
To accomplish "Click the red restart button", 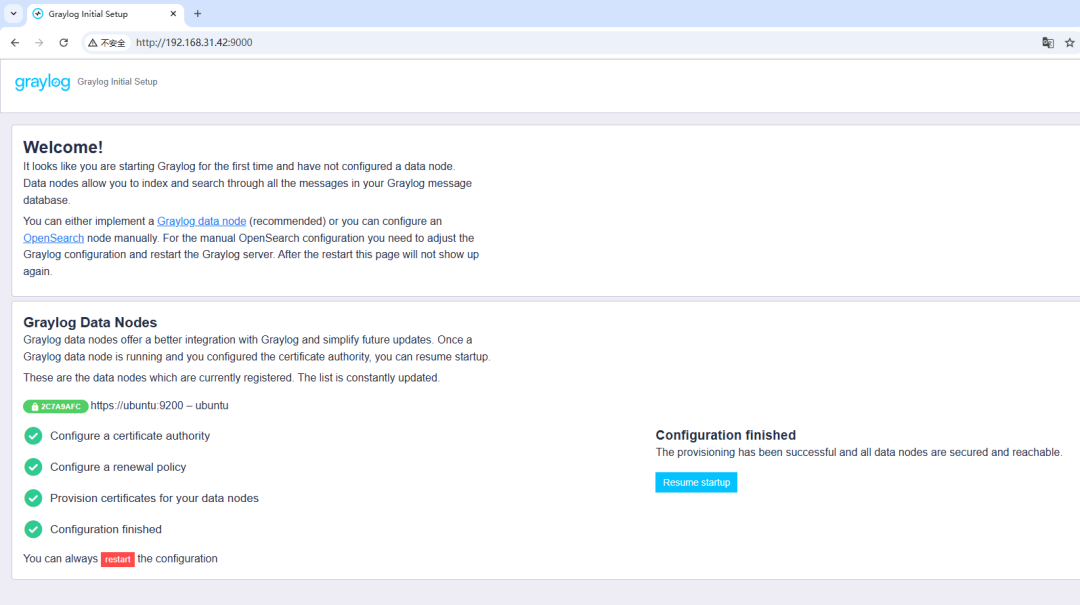I will click(x=118, y=560).
